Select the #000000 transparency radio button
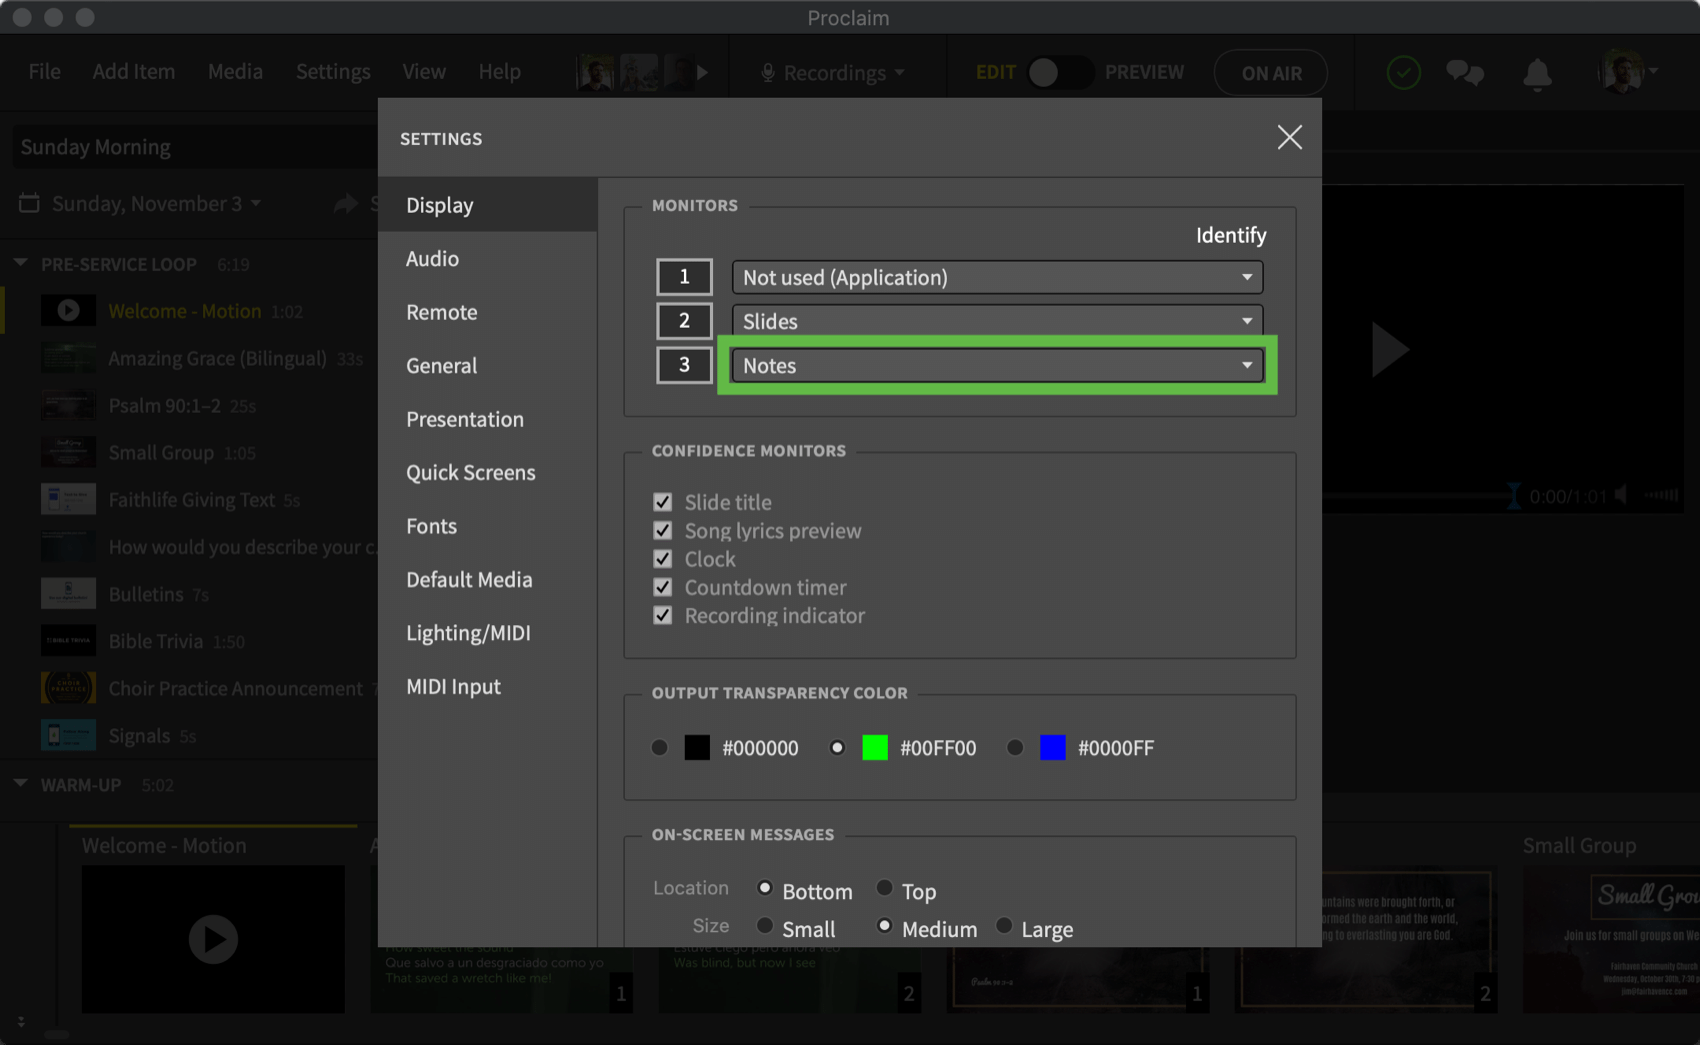 pyautogui.click(x=659, y=747)
